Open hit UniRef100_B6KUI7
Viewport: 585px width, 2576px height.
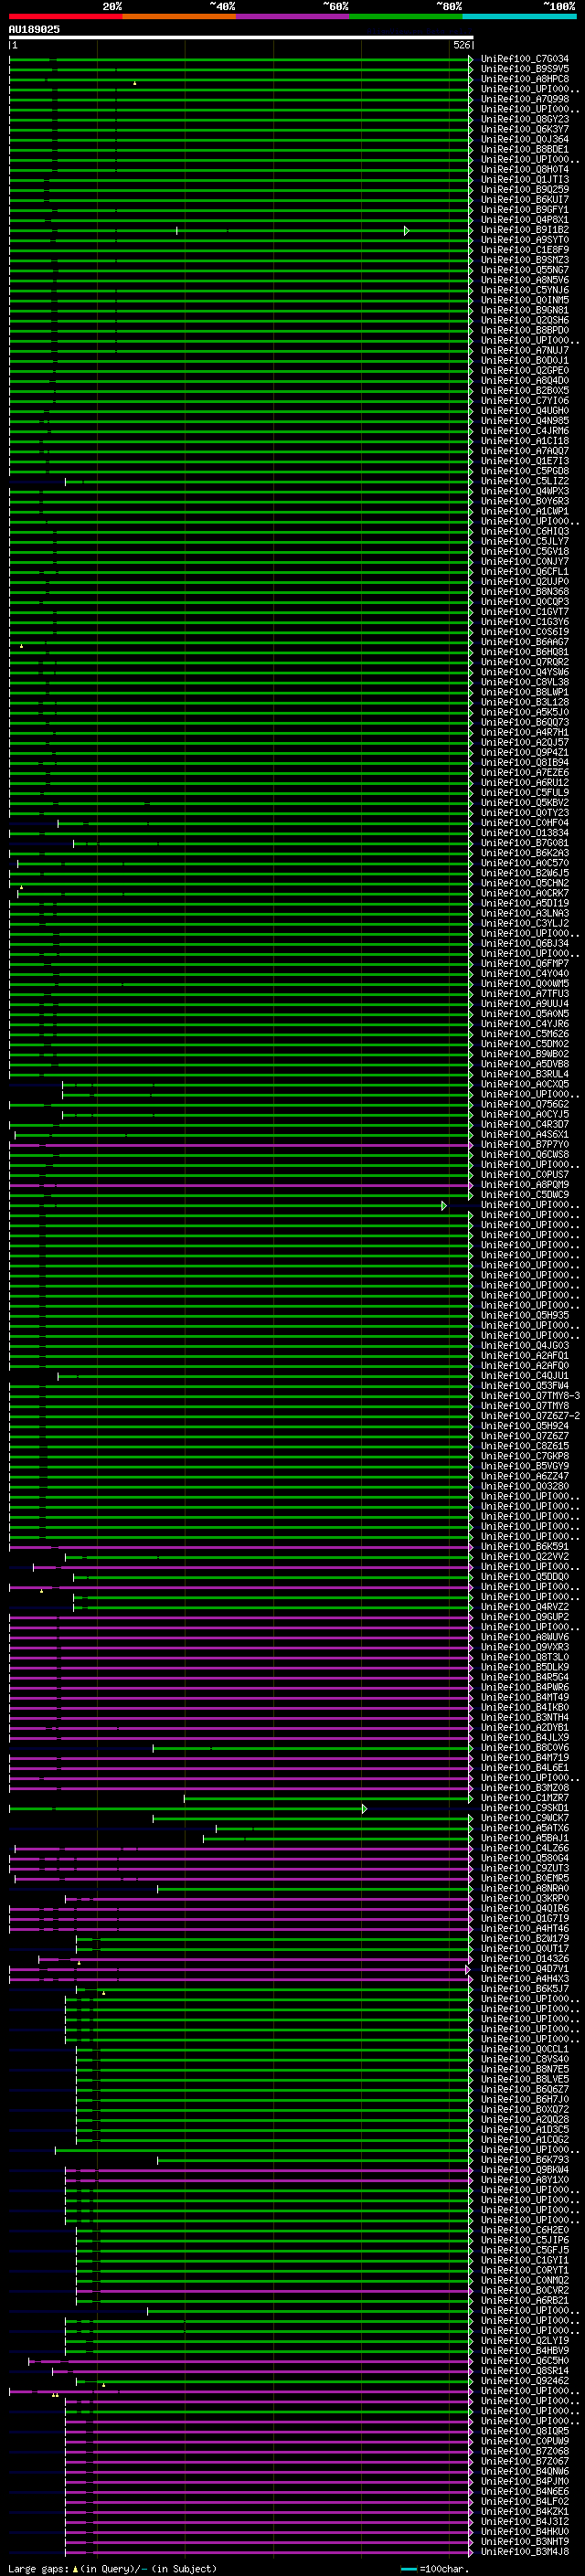tap(525, 200)
